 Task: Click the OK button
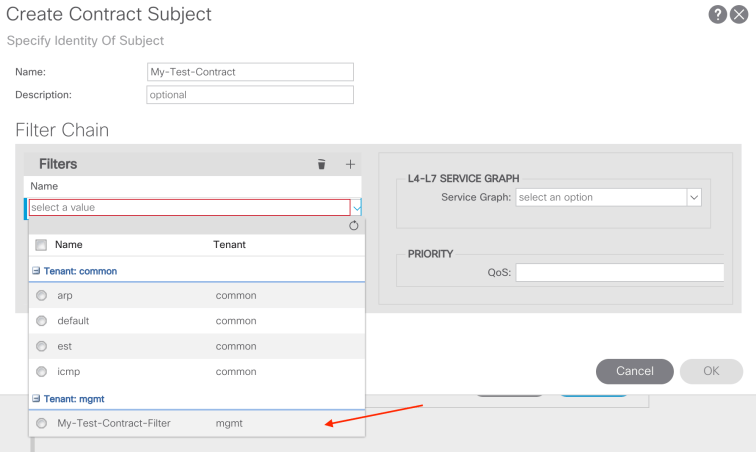point(711,371)
